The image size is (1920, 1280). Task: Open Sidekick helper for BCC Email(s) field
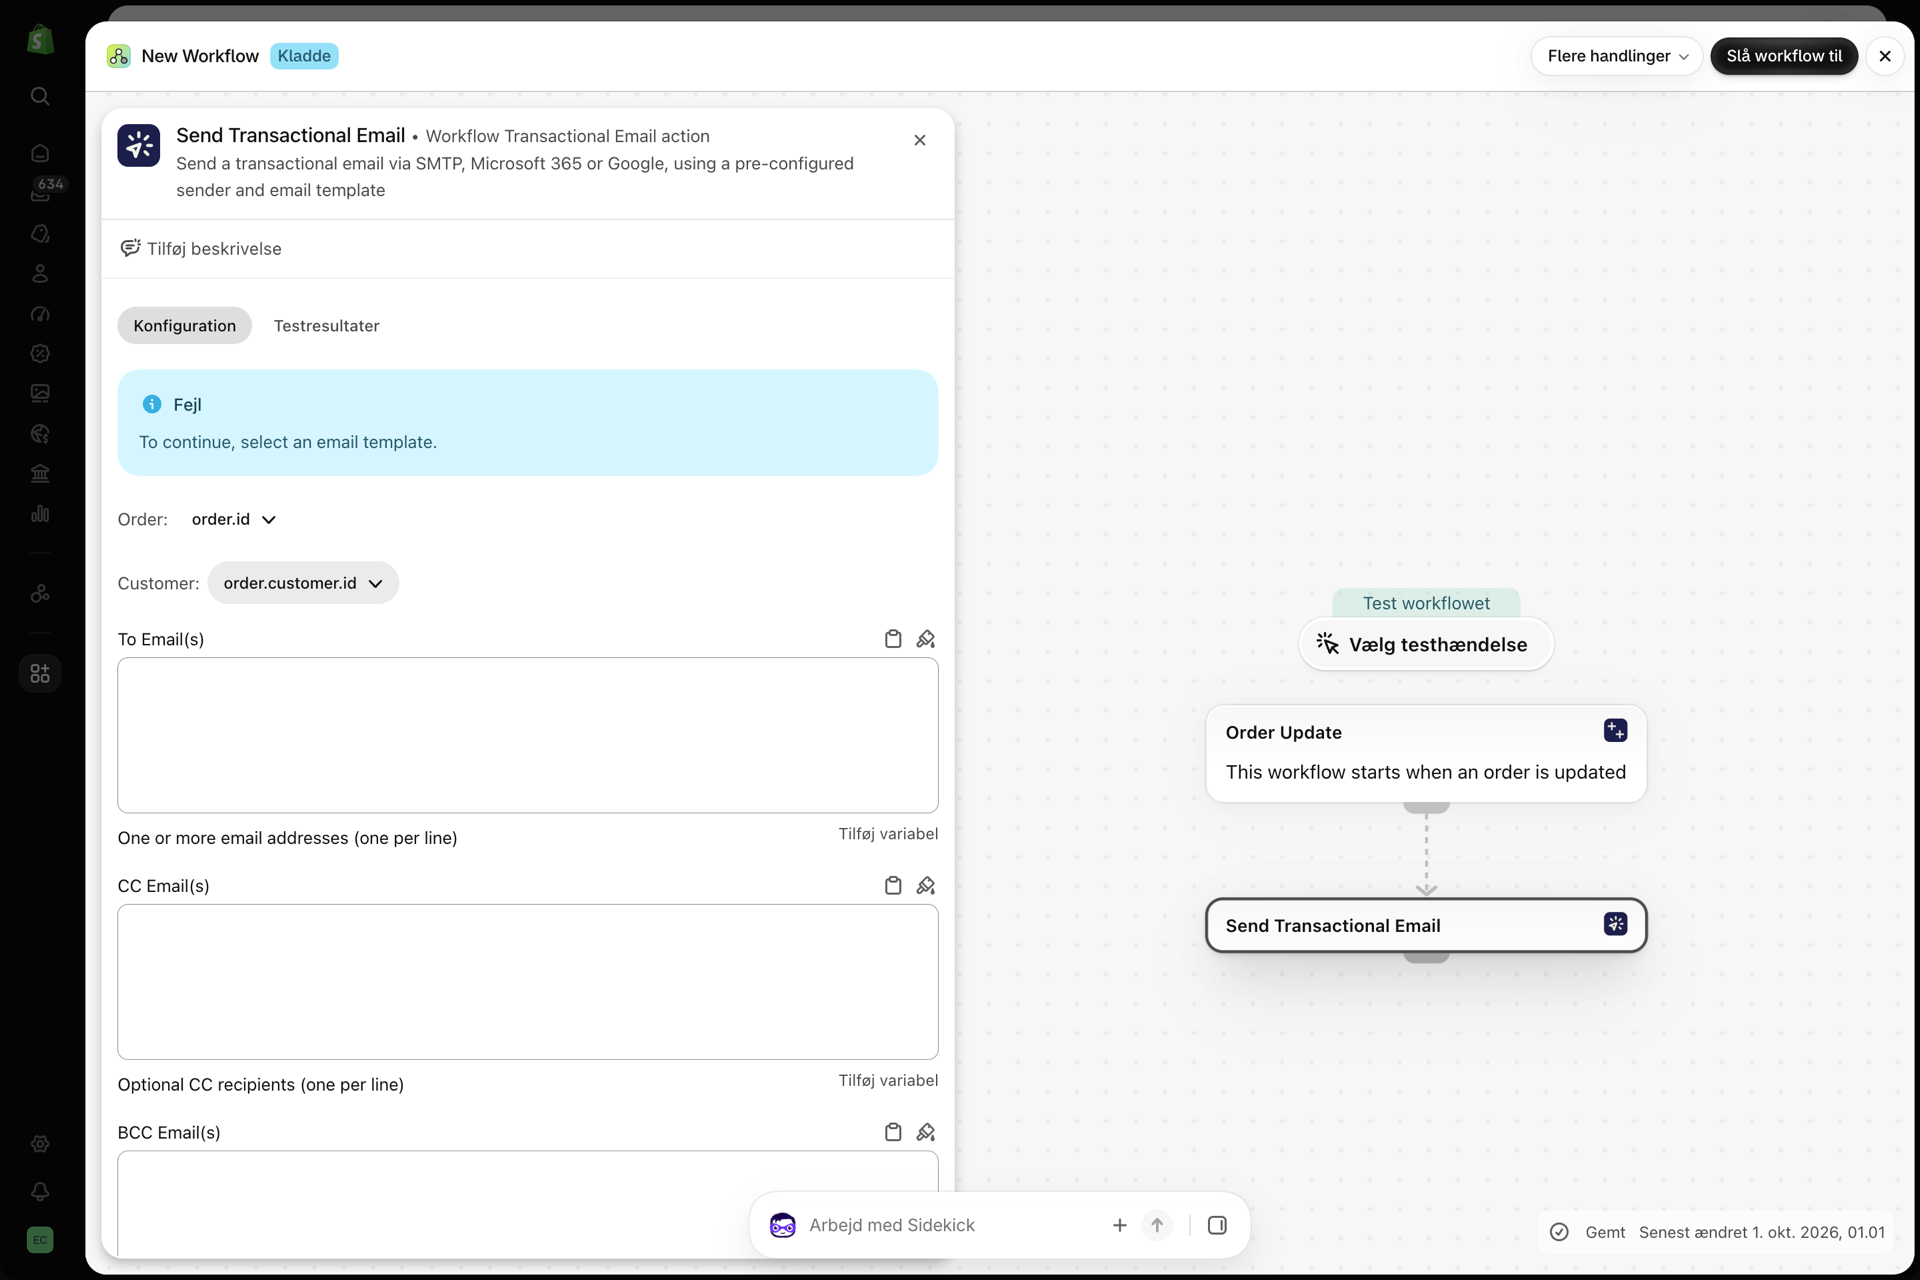coord(926,1132)
